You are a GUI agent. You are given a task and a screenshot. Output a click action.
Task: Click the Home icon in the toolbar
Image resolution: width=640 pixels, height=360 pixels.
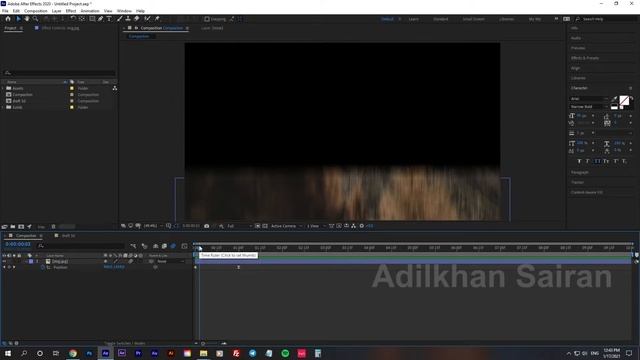pos(8,19)
